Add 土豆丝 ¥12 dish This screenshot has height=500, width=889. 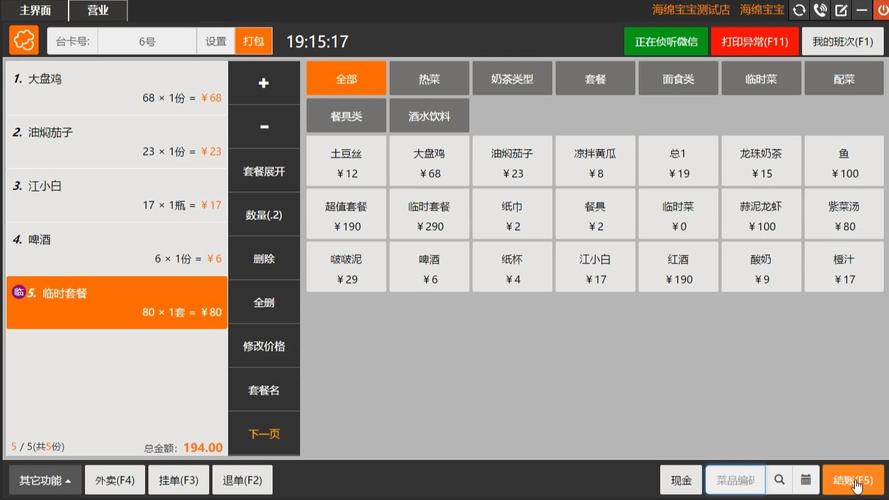346,162
